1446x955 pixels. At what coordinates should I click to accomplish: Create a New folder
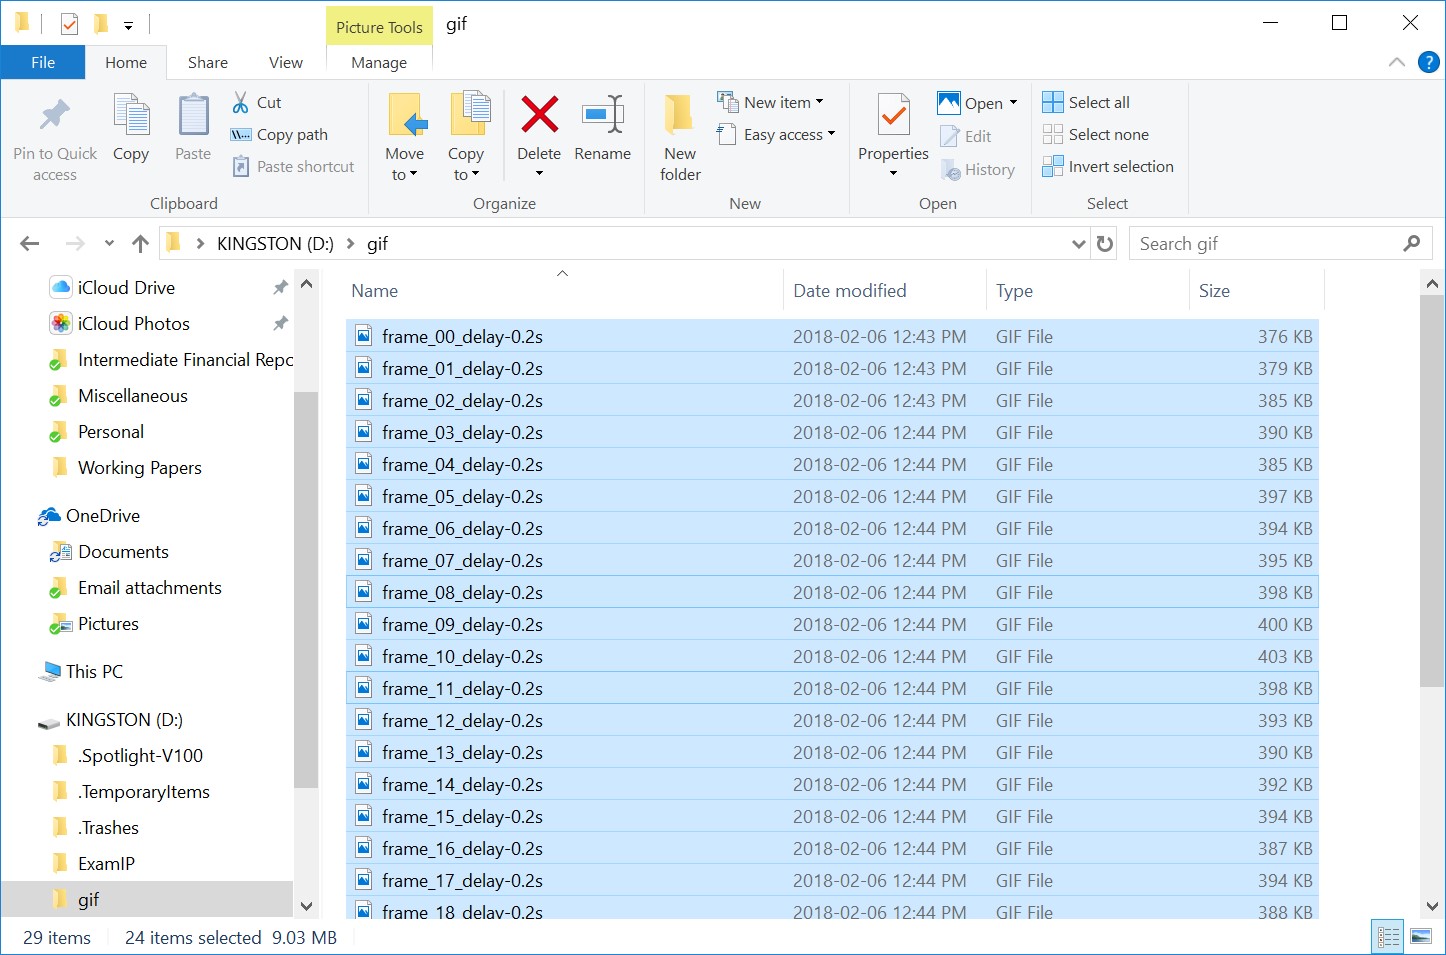click(x=680, y=139)
